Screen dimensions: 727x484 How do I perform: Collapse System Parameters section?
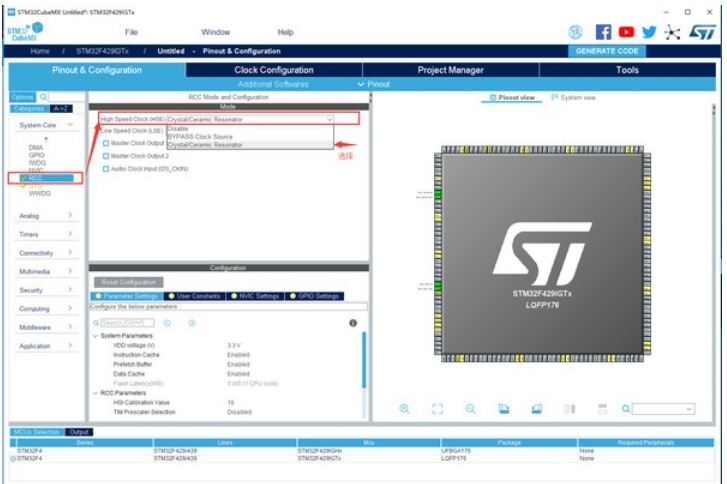(96, 336)
